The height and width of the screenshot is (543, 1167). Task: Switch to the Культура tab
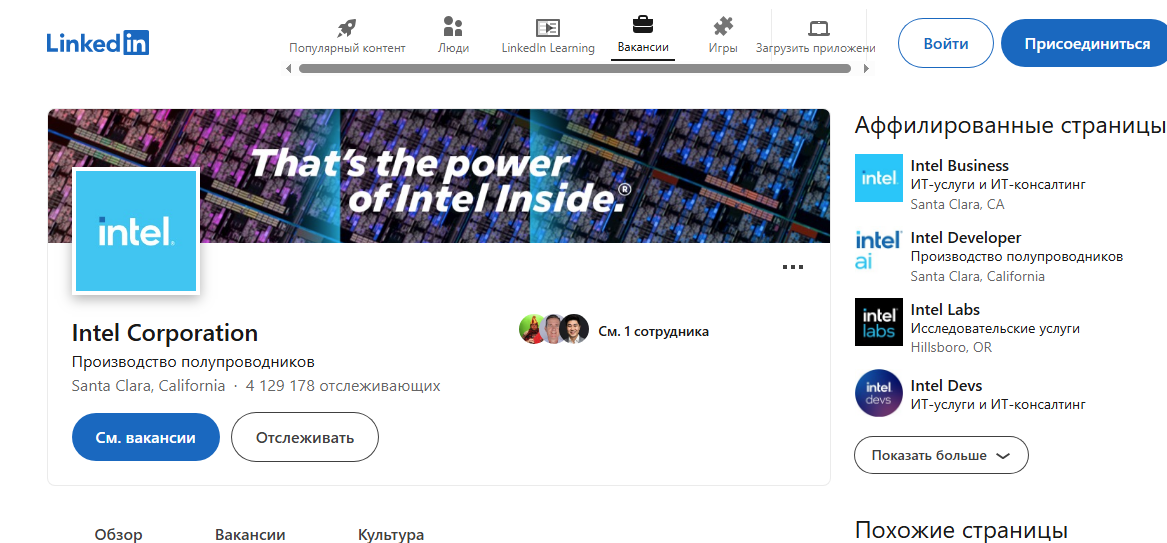click(391, 535)
